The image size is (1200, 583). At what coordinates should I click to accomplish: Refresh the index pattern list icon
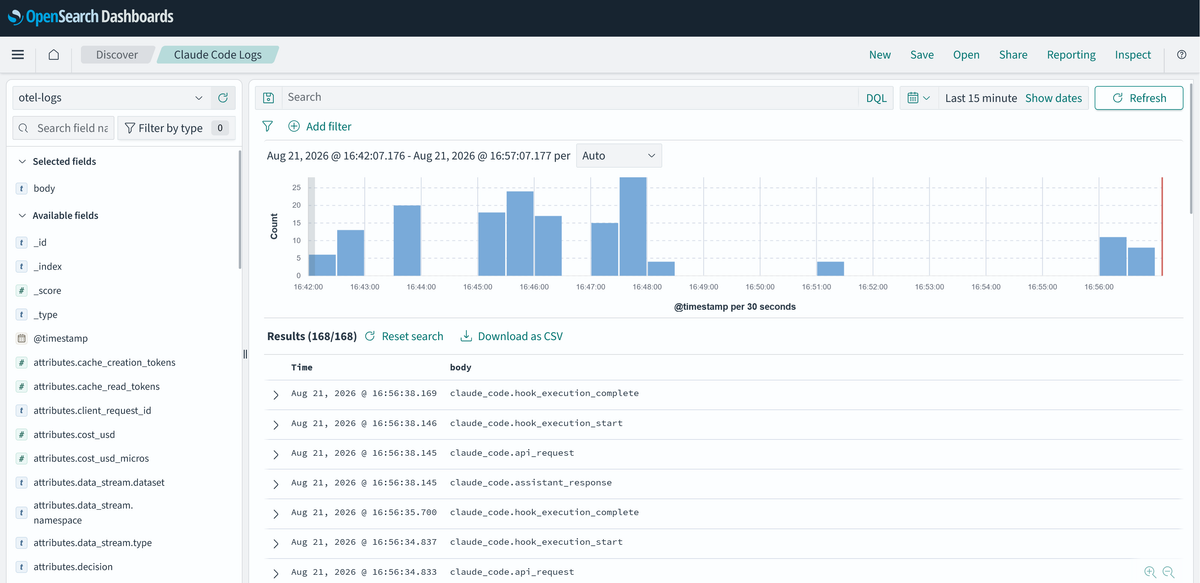click(223, 98)
